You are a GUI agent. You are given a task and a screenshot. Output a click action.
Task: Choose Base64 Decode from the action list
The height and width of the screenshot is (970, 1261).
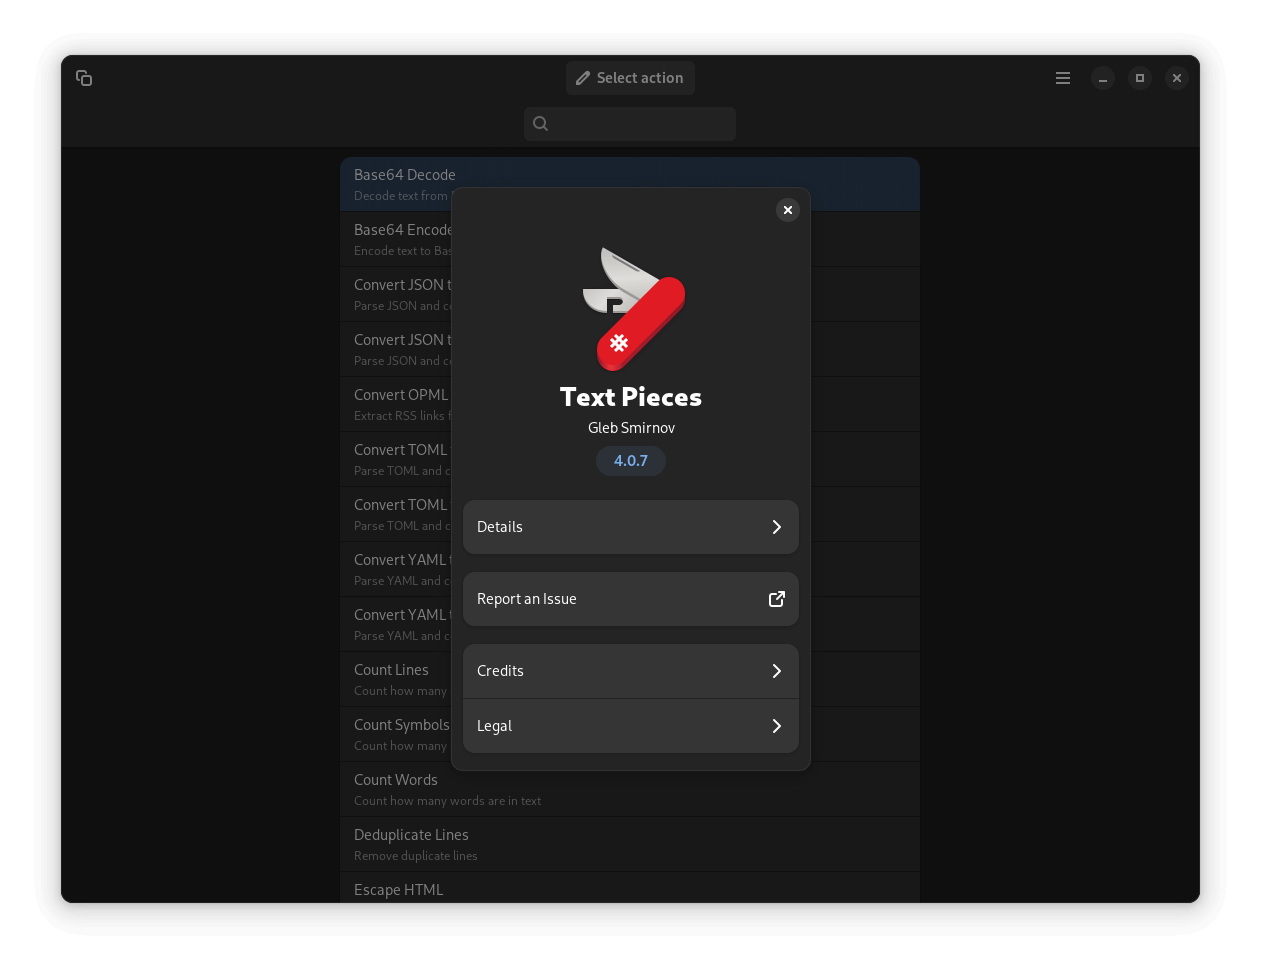404,183
